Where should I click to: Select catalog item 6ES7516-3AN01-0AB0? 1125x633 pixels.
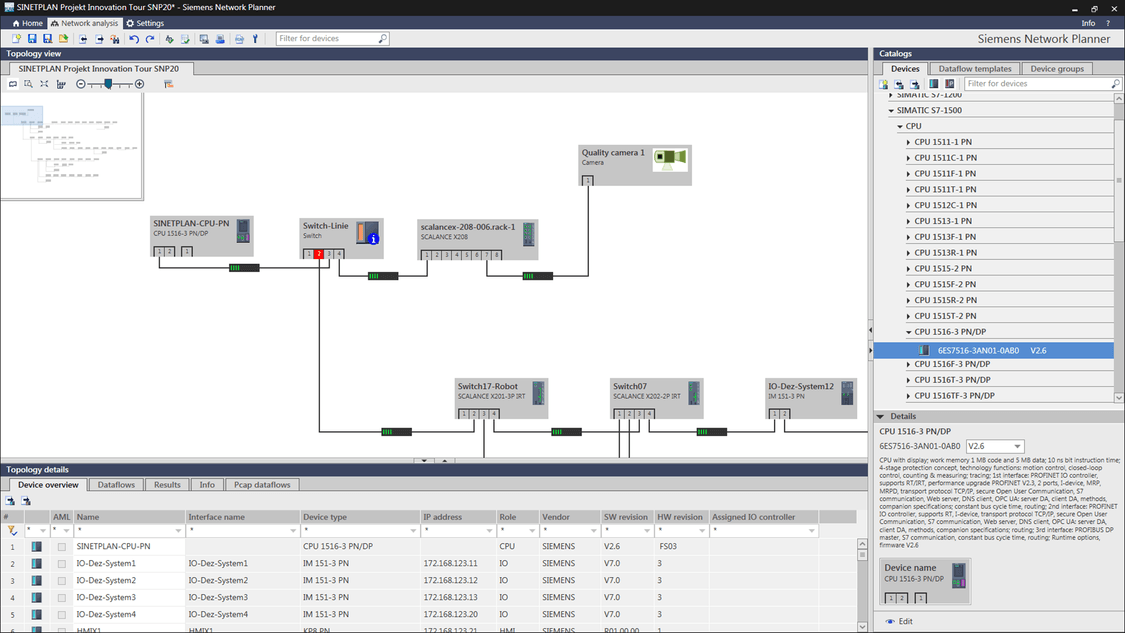coord(994,350)
